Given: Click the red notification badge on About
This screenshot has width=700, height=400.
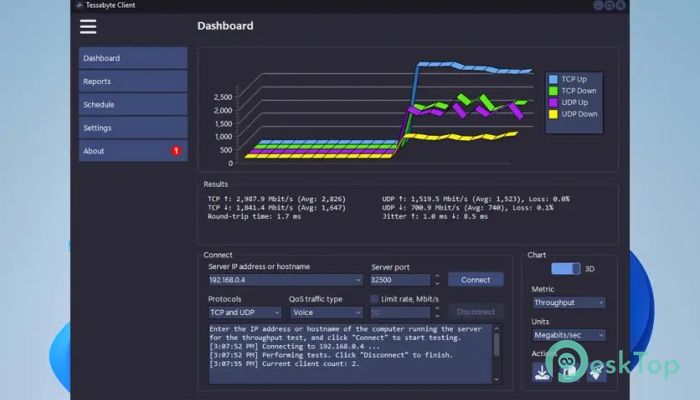Looking at the screenshot, I should [x=176, y=151].
